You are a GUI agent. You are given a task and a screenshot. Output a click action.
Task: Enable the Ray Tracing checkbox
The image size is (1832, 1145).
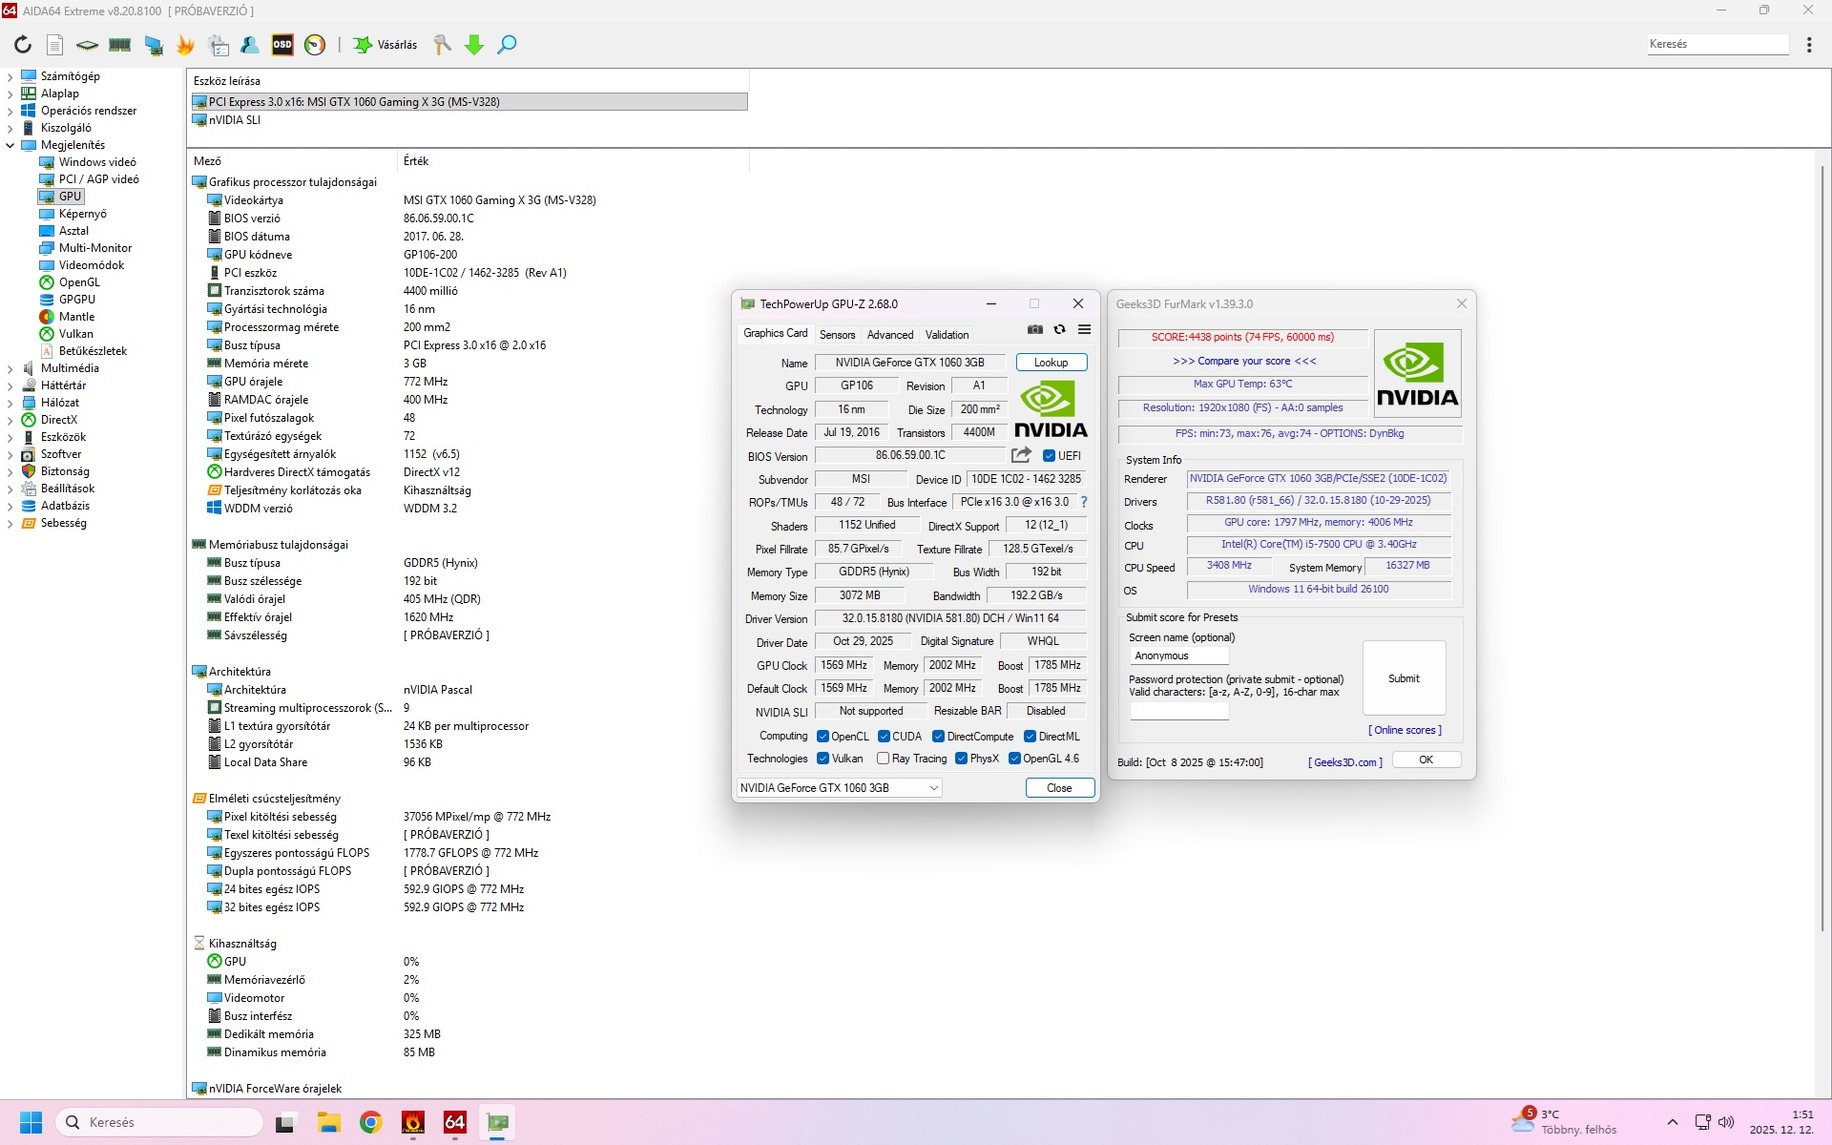pyautogui.click(x=883, y=759)
